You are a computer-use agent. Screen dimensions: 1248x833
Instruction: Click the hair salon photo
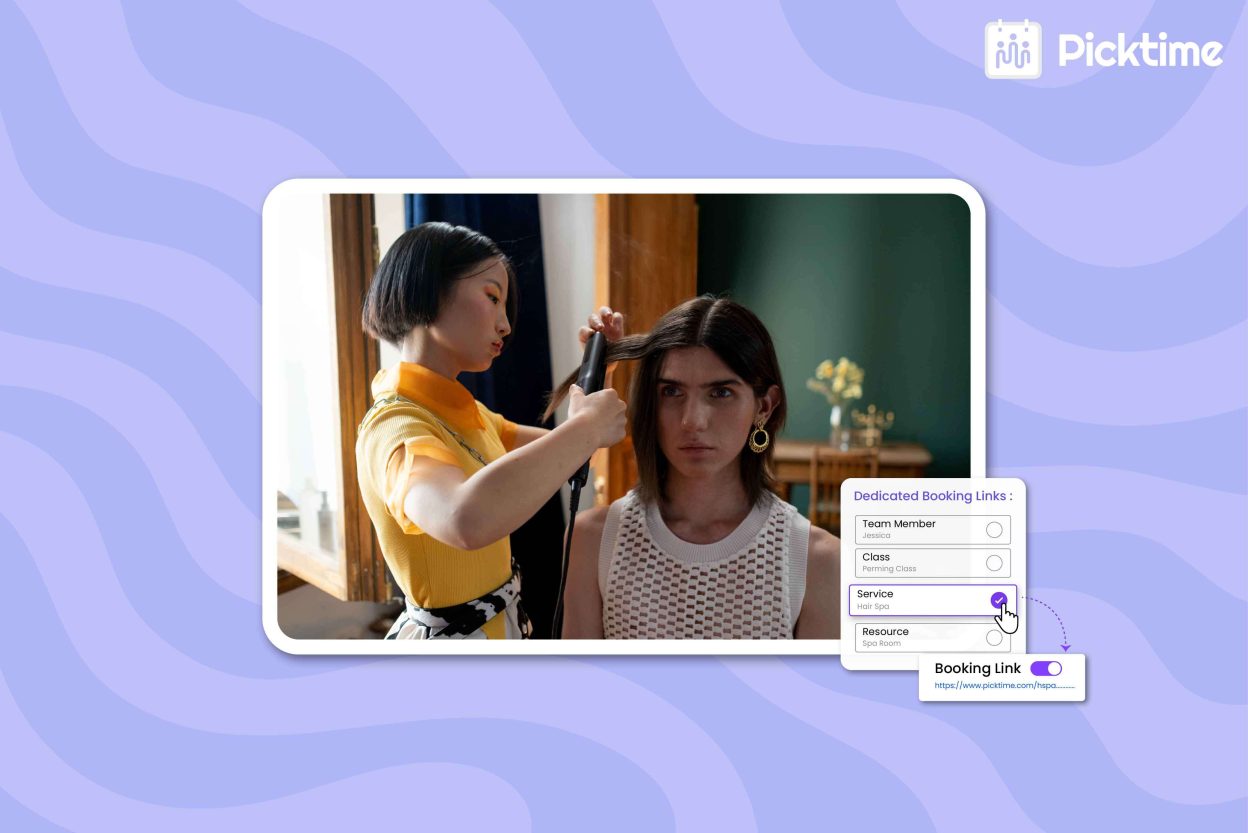tap(623, 416)
